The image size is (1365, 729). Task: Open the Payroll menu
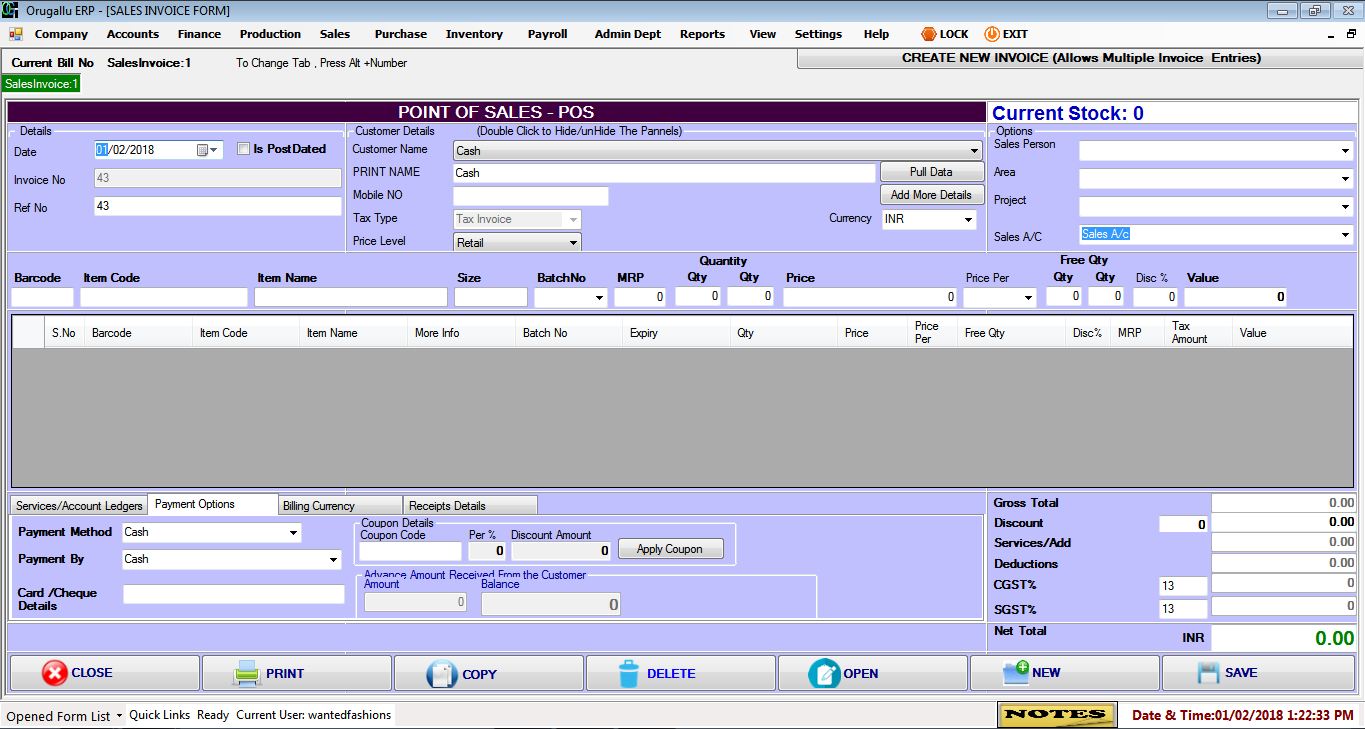coord(547,34)
